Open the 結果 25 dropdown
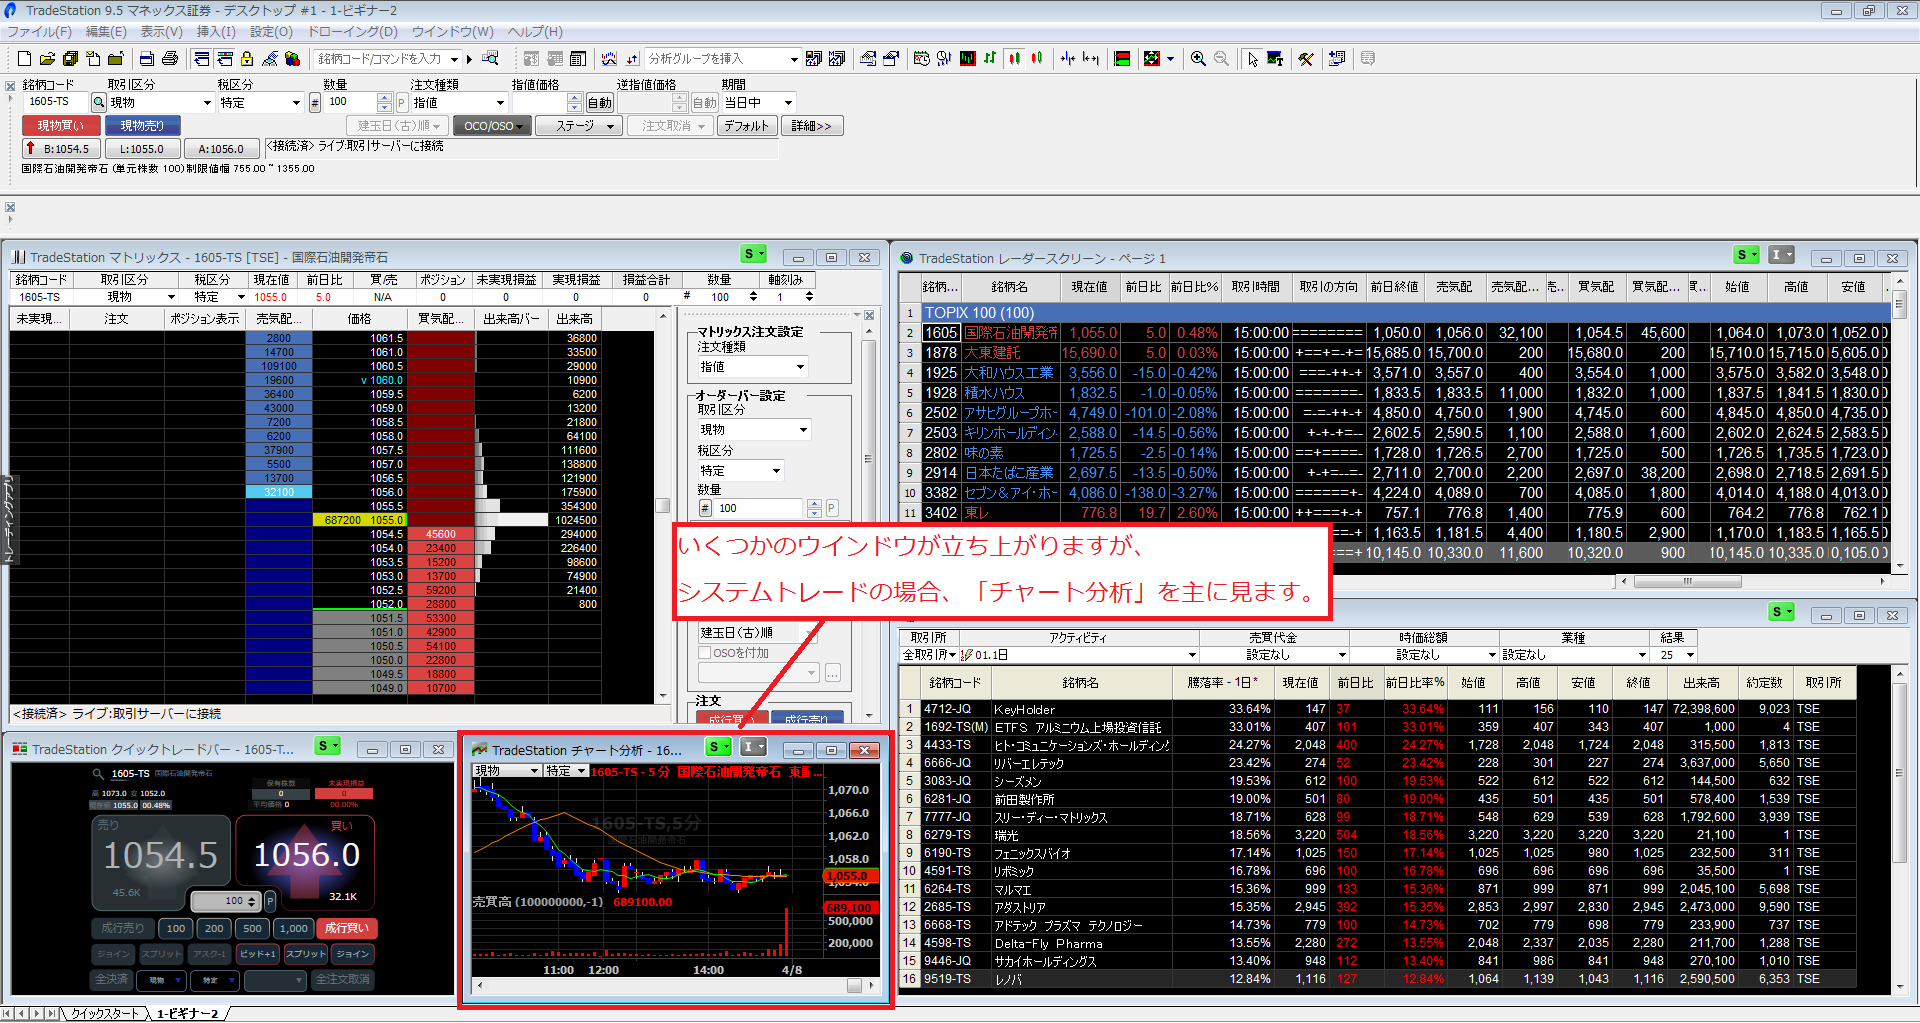Viewport: 1920px width, 1023px height. (1676, 655)
